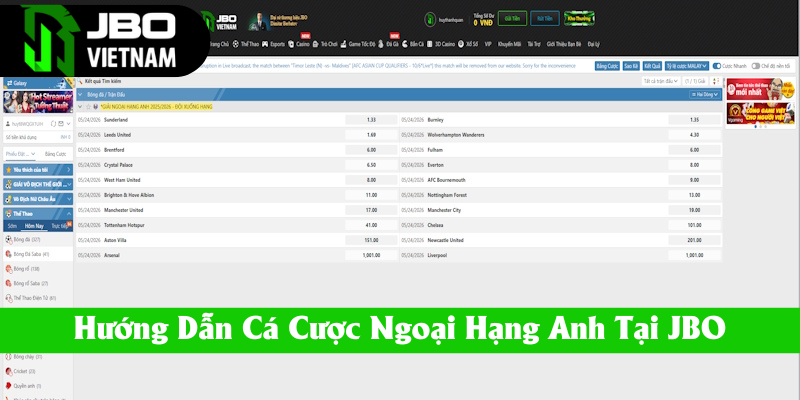Open the Tỷ lệ cược MALAY dropdown
This screenshot has height=400, width=800.
tap(687, 66)
